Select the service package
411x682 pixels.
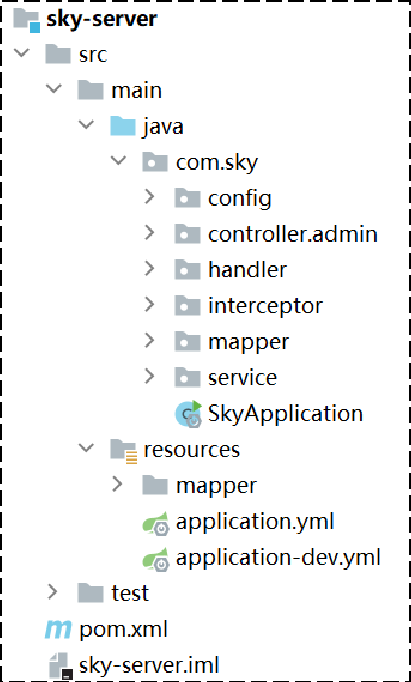click(x=242, y=378)
